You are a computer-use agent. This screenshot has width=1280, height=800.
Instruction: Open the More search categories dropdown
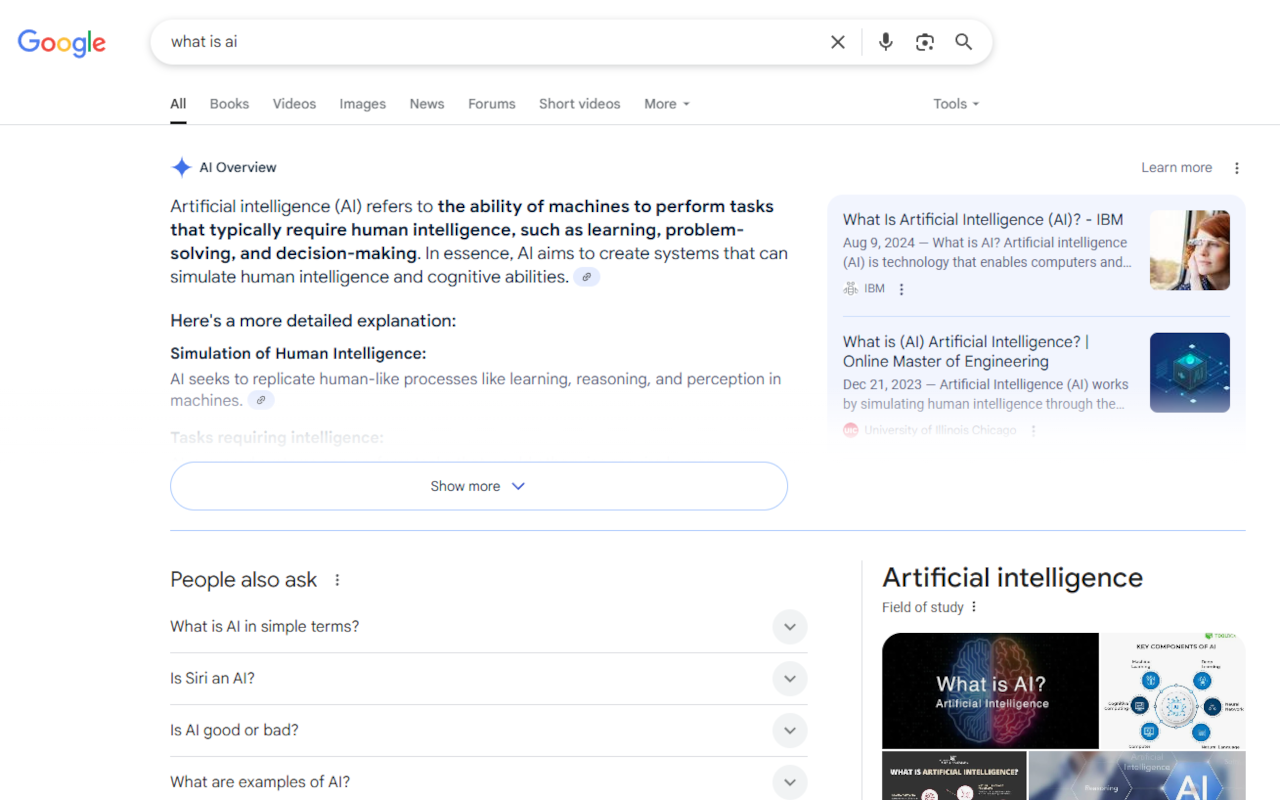tap(666, 103)
